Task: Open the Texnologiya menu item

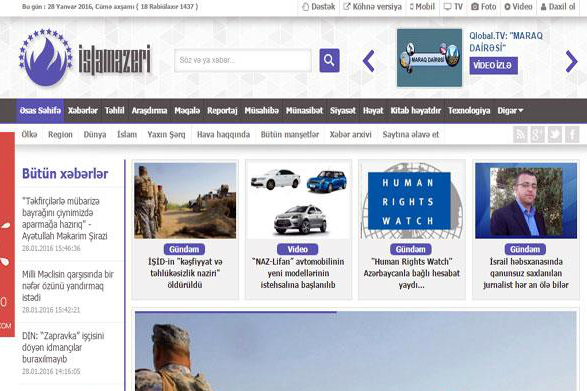Action: (x=469, y=110)
